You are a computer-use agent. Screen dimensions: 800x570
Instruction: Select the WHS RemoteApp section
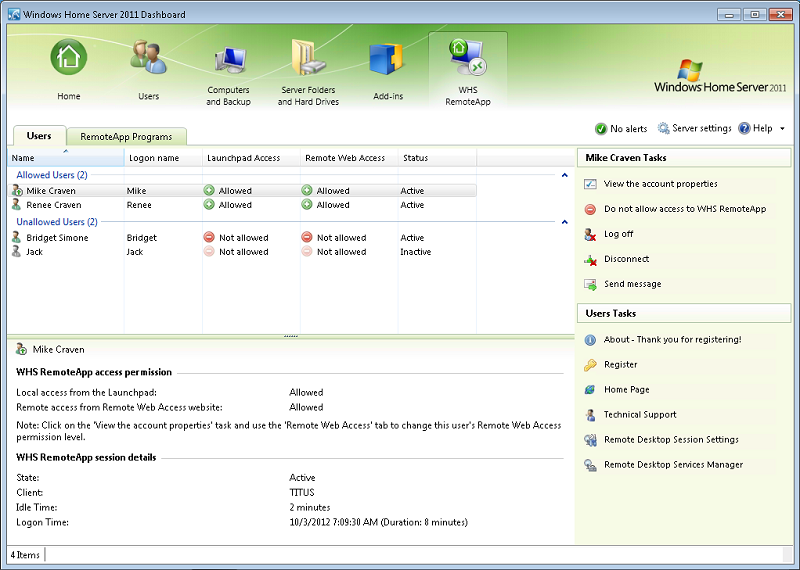click(468, 70)
